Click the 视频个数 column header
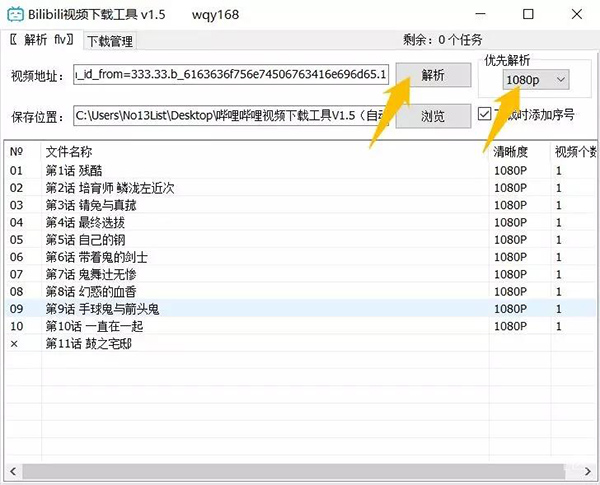This screenshot has width=600, height=485. pyautogui.click(x=575, y=152)
